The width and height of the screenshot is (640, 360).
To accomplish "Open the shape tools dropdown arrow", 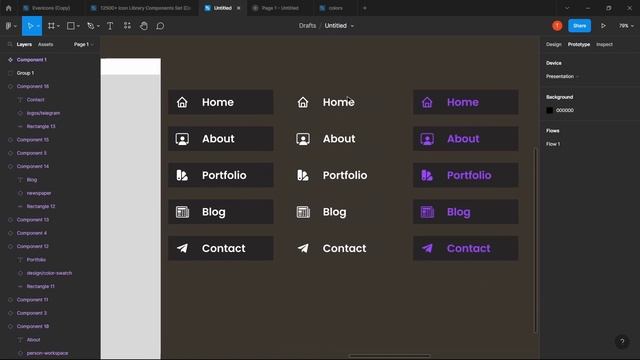I will pos(78,26).
